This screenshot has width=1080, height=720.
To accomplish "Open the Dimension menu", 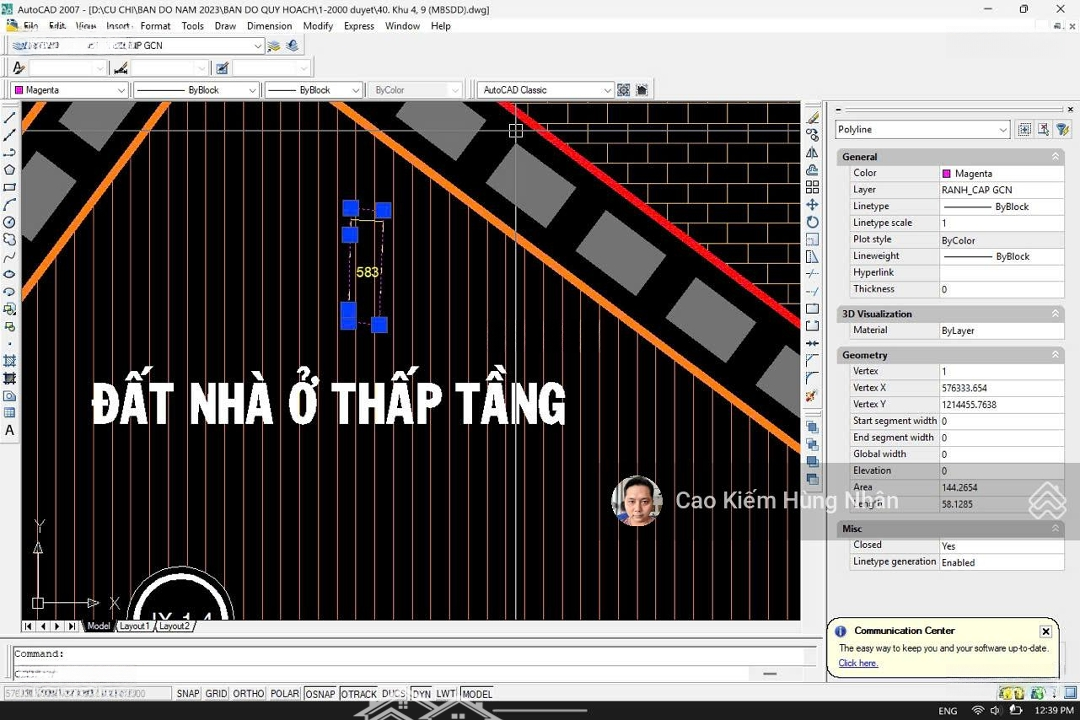I will 269,26.
